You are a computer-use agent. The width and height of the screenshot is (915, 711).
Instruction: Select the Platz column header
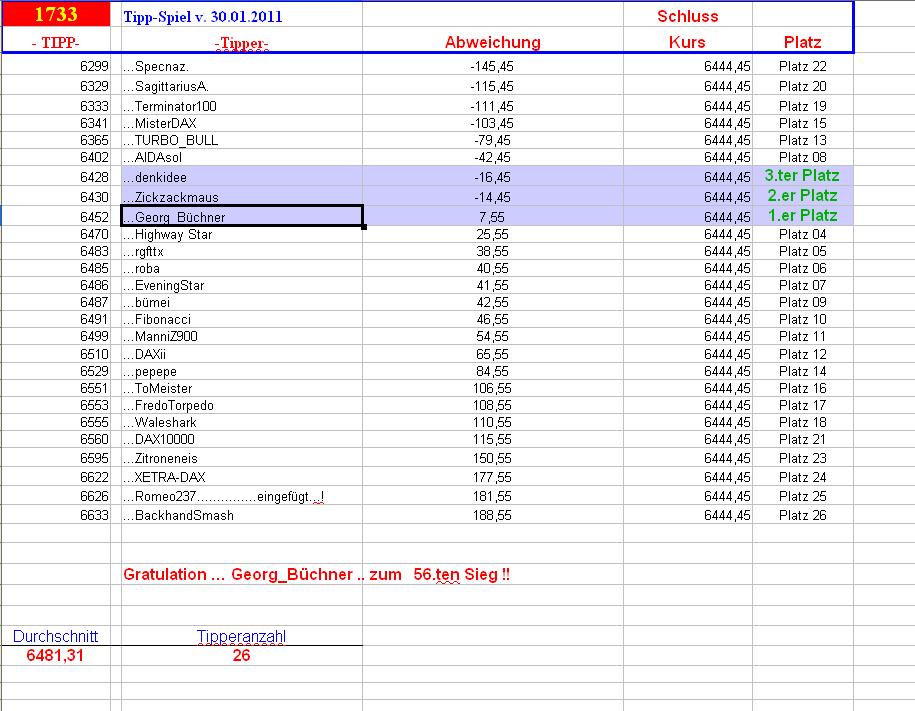tap(802, 42)
